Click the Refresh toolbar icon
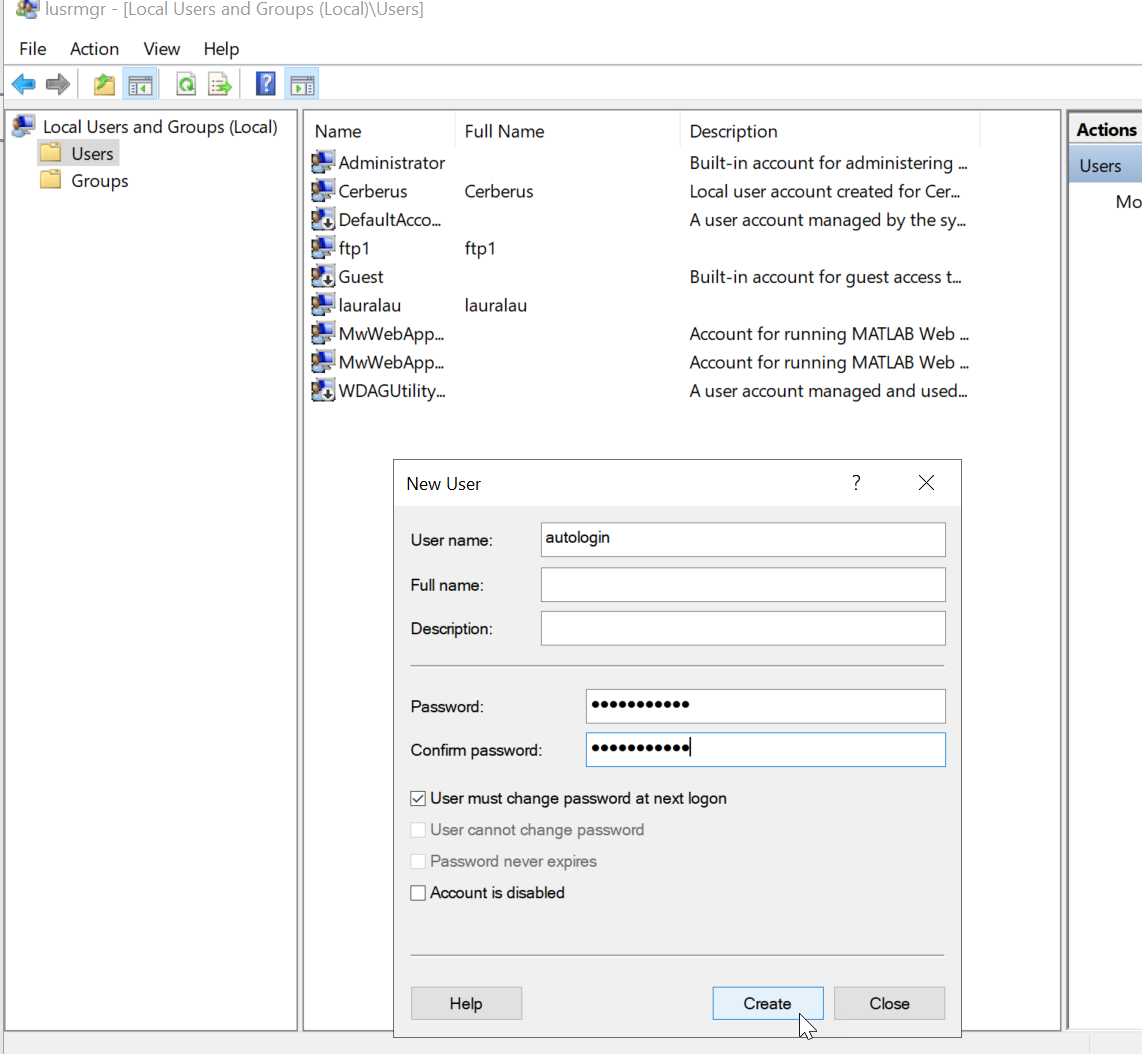1142x1054 pixels. (186, 85)
